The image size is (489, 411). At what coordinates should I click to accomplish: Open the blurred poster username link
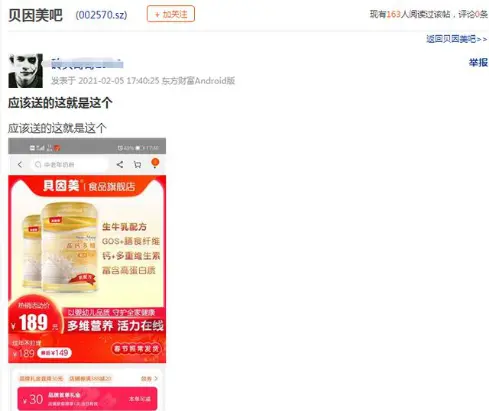(87, 63)
